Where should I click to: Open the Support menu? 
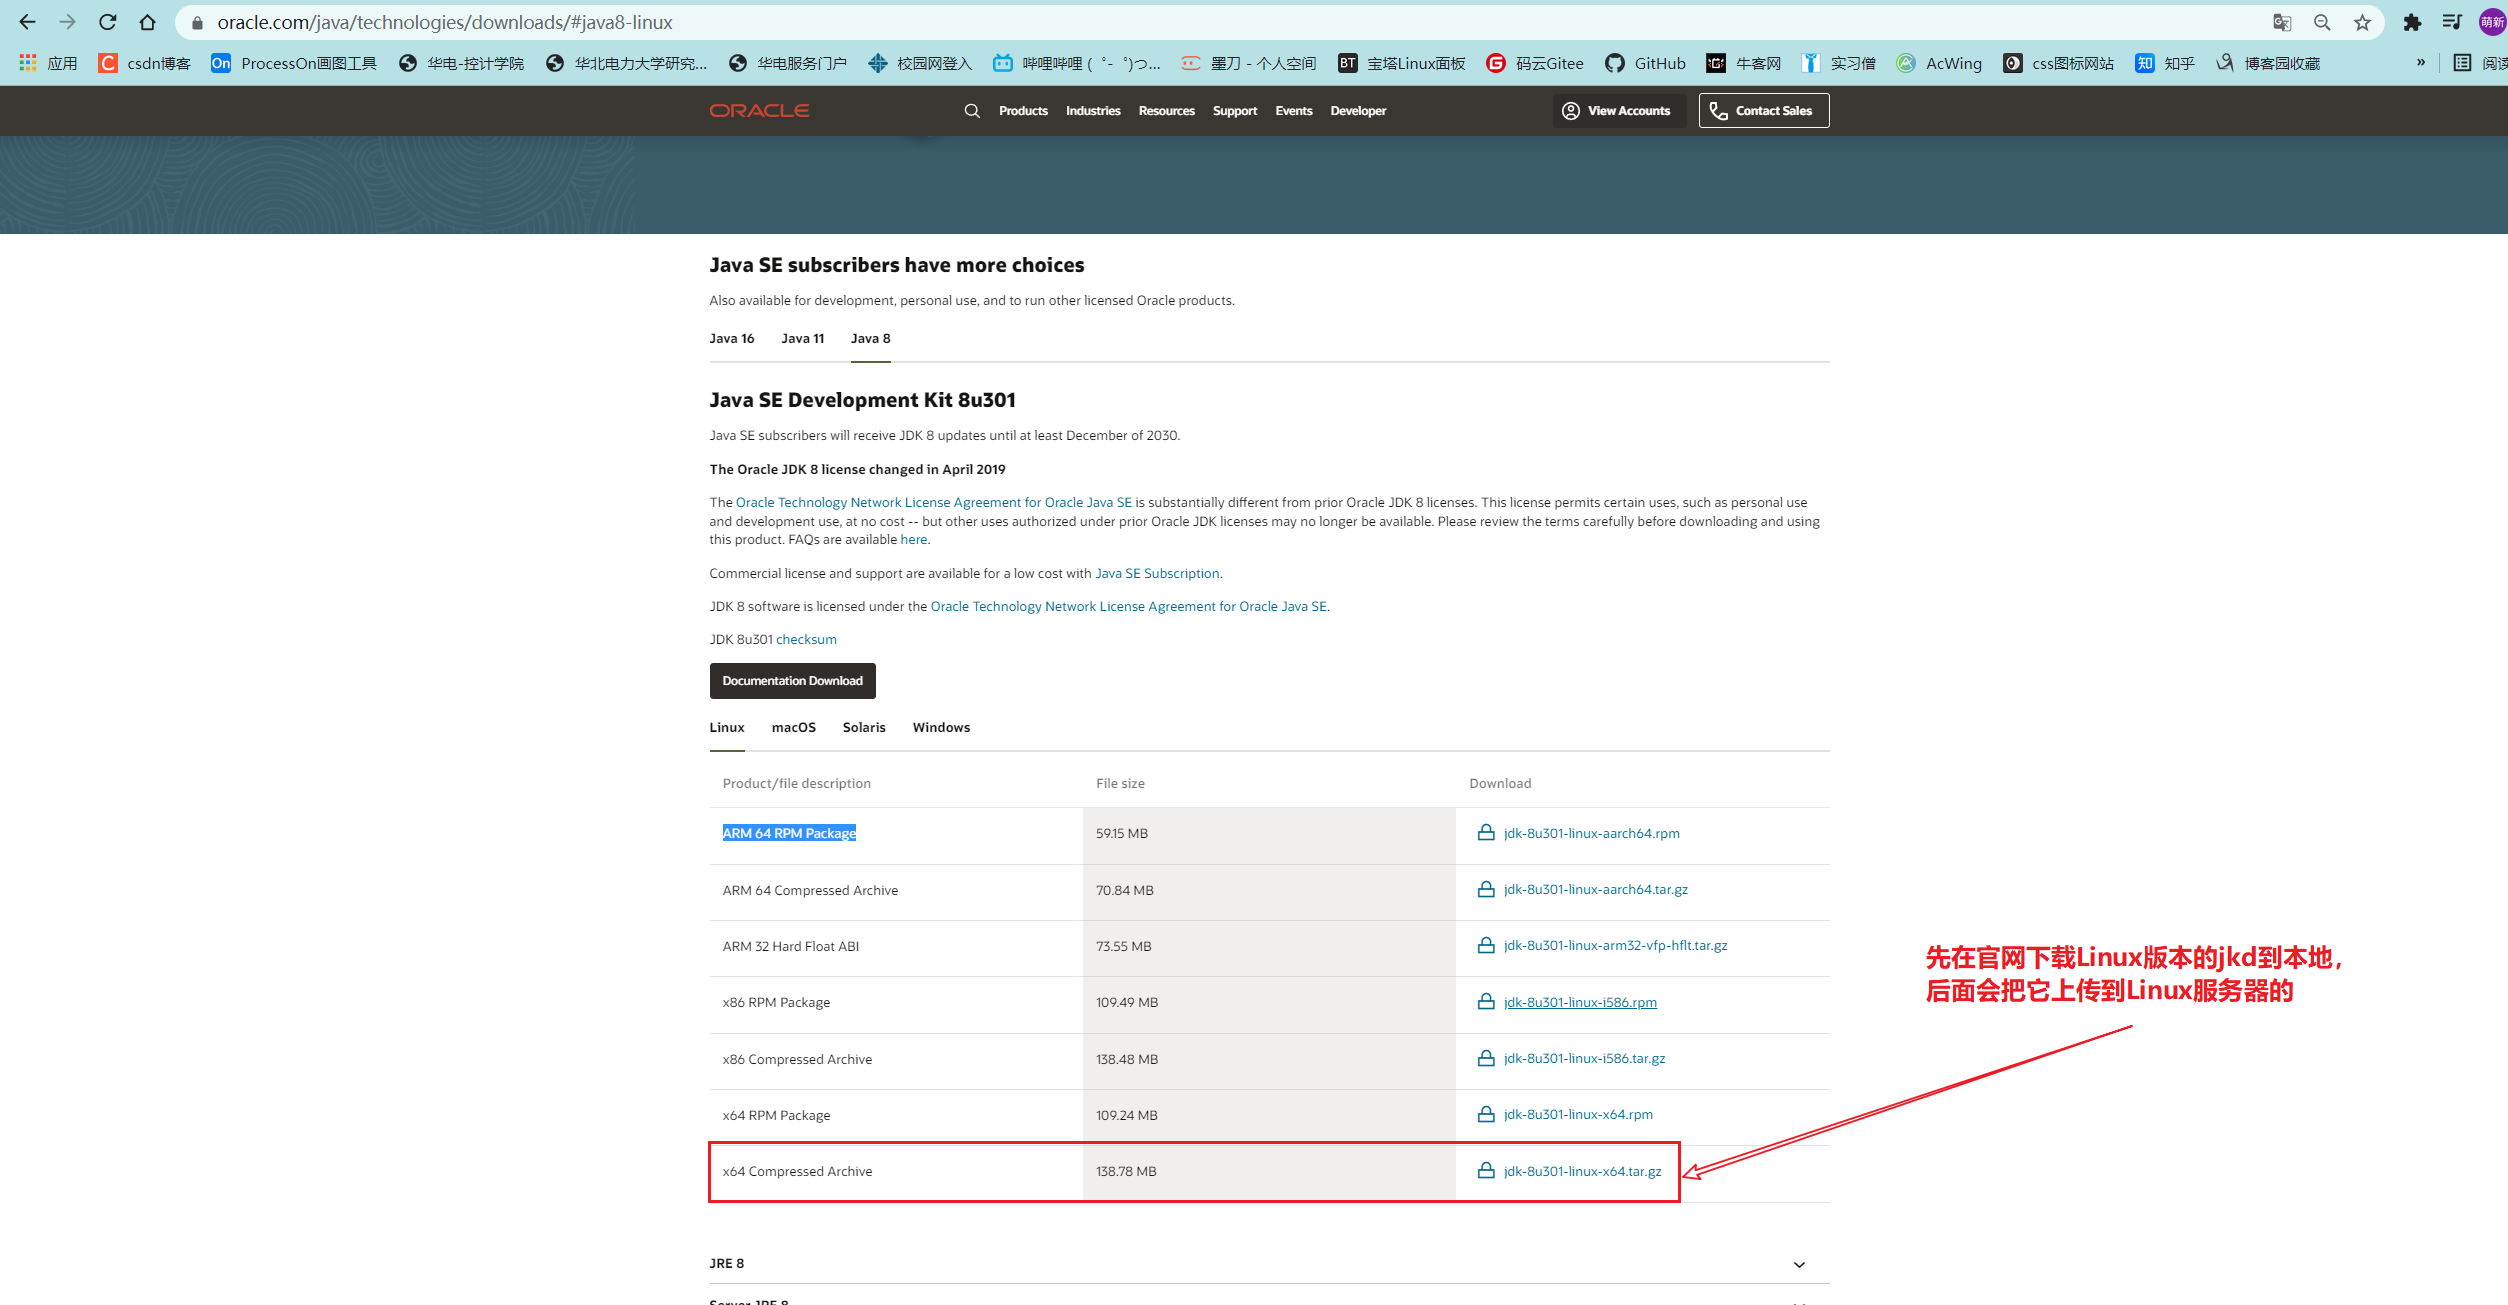coord(1235,111)
